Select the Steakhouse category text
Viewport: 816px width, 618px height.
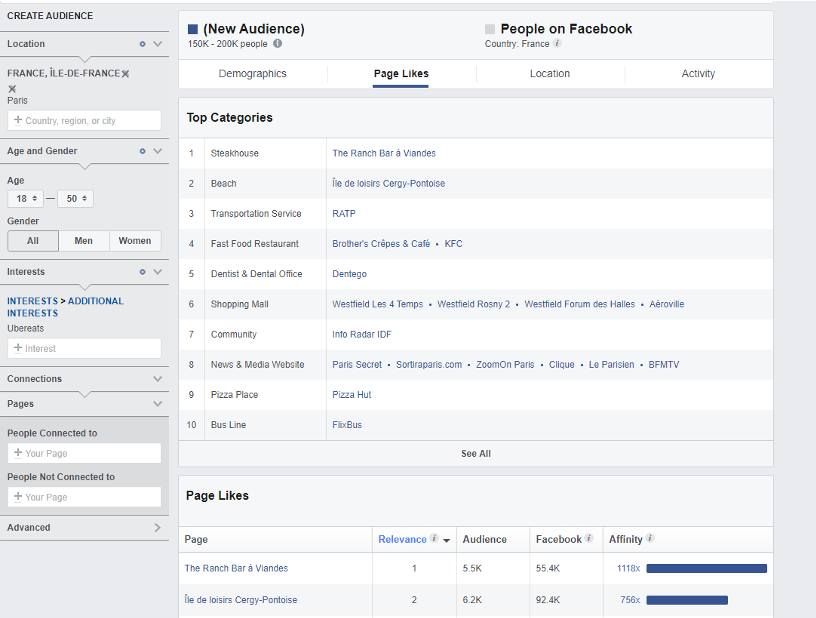(235, 153)
